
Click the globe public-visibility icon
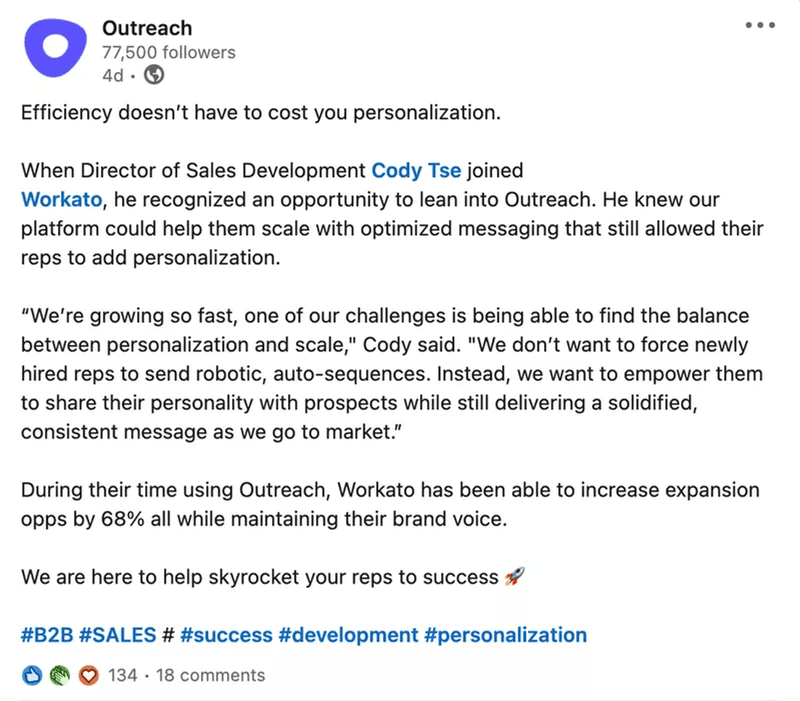coord(152,74)
